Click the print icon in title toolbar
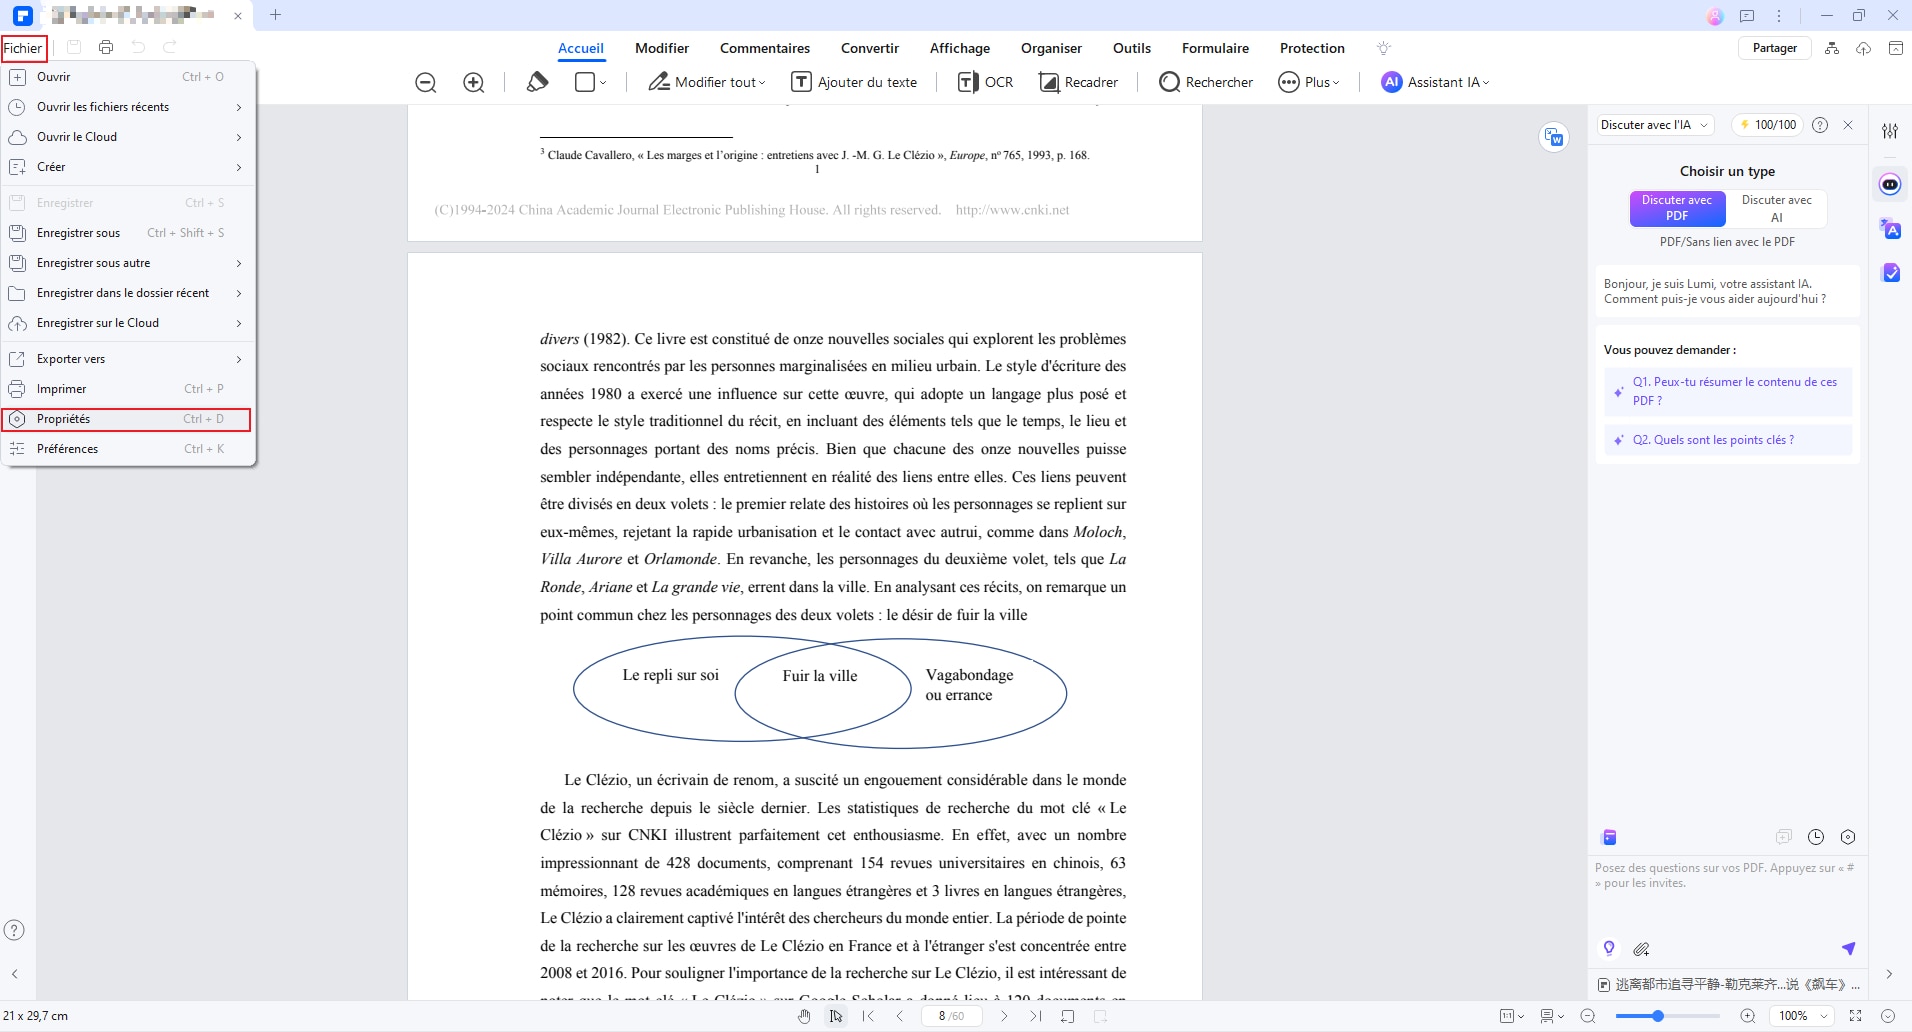 click(x=106, y=47)
